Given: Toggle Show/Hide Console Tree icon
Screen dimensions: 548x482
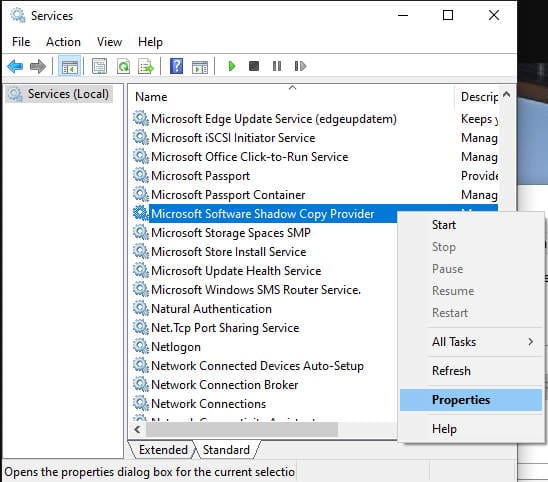Looking at the screenshot, I should click(x=70, y=66).
